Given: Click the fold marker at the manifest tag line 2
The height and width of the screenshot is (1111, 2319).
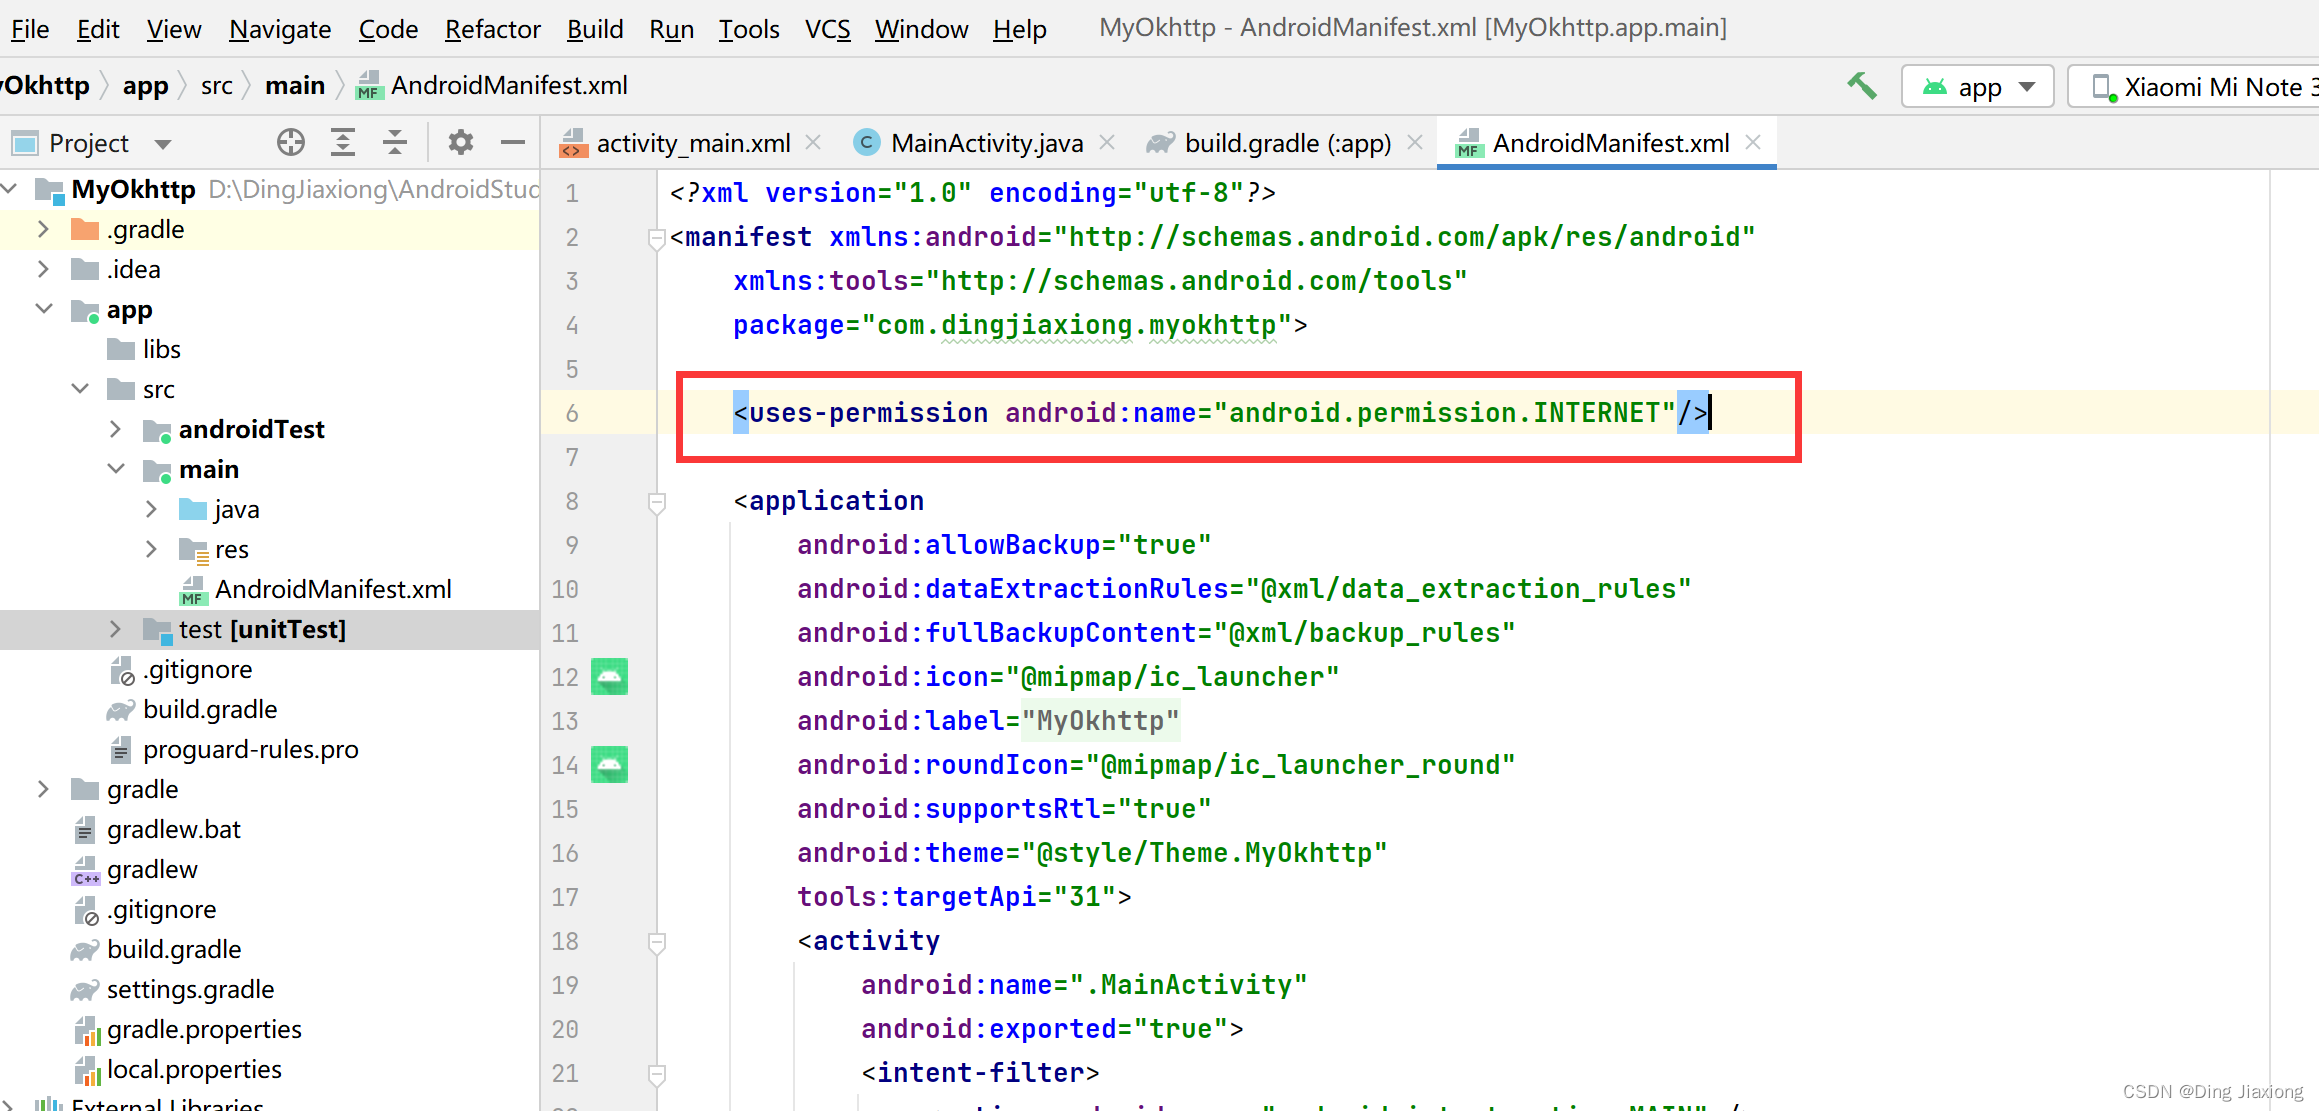Looking at the screenshot, I should (657, 238).
